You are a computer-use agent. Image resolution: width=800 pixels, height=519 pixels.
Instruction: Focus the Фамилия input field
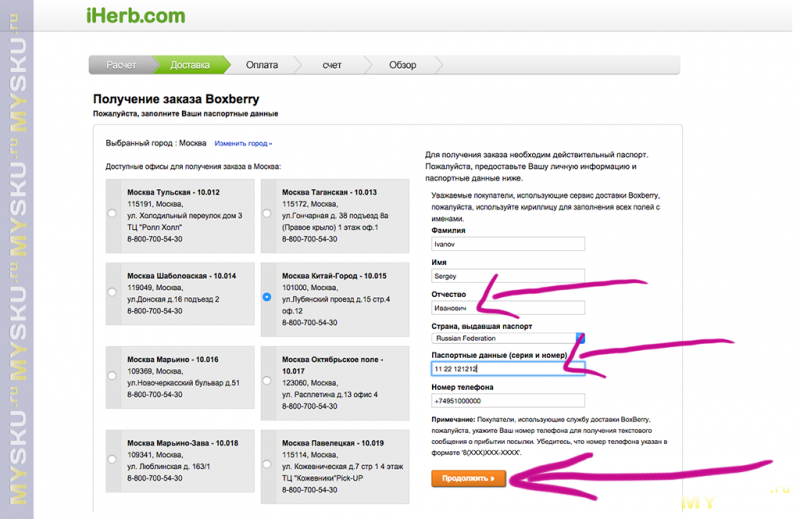508,244
